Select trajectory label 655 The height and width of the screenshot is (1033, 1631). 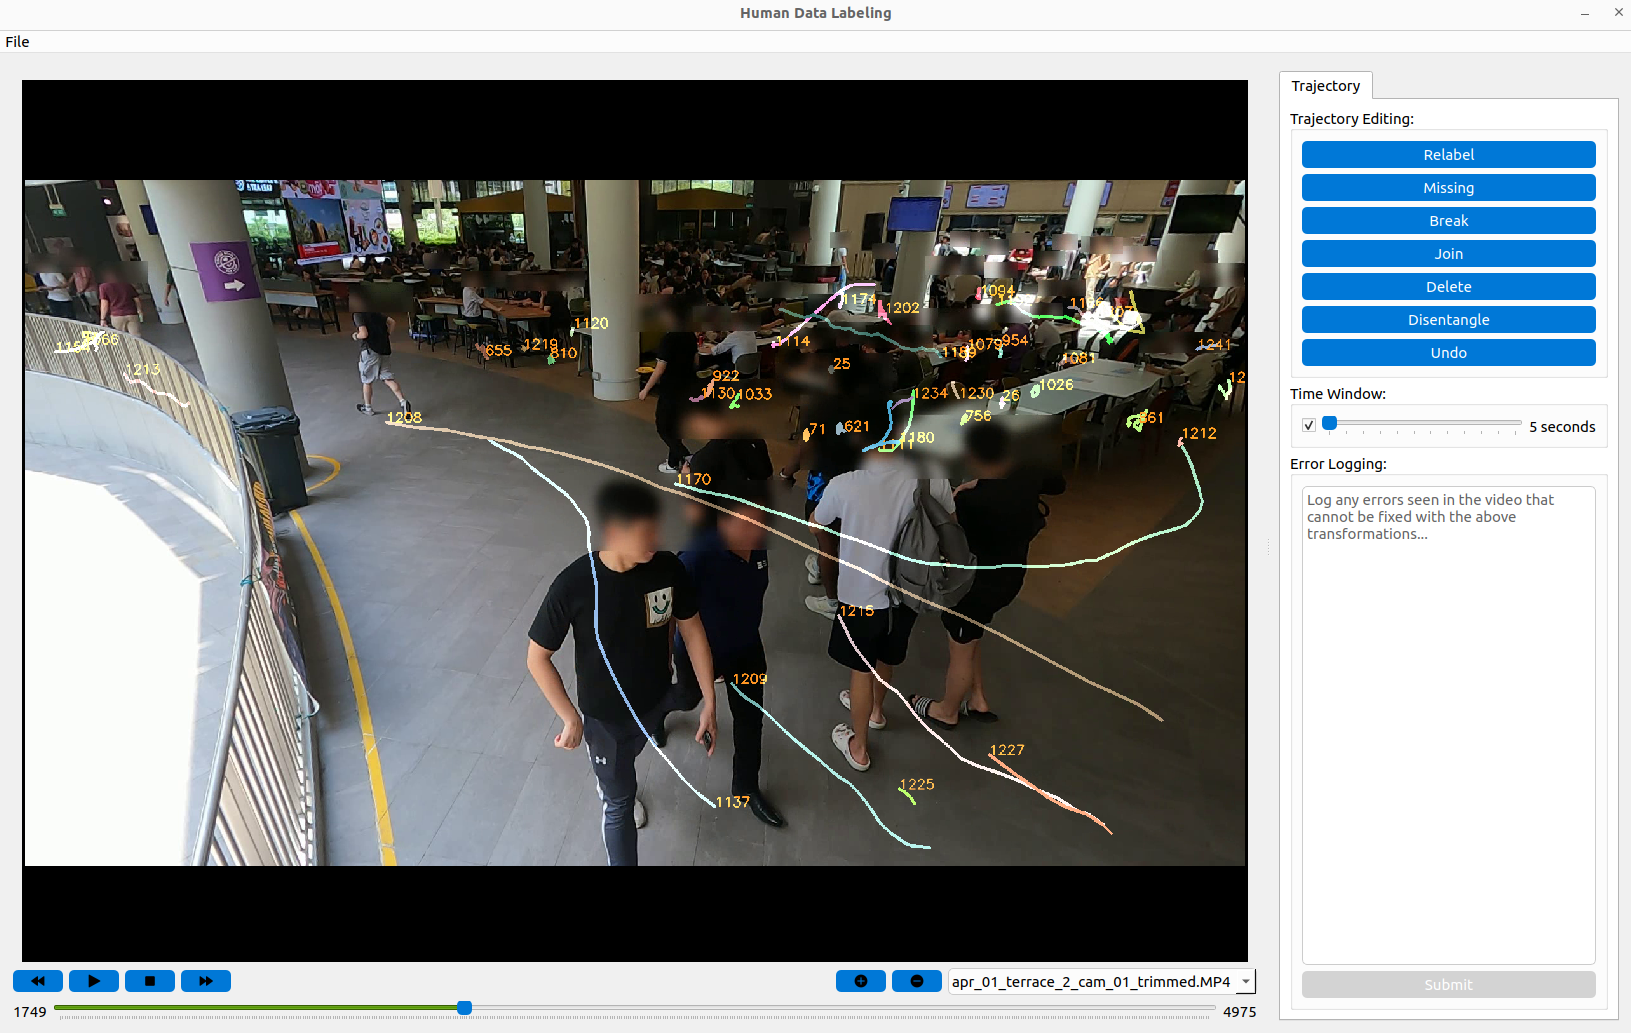(x=498, y=351)
